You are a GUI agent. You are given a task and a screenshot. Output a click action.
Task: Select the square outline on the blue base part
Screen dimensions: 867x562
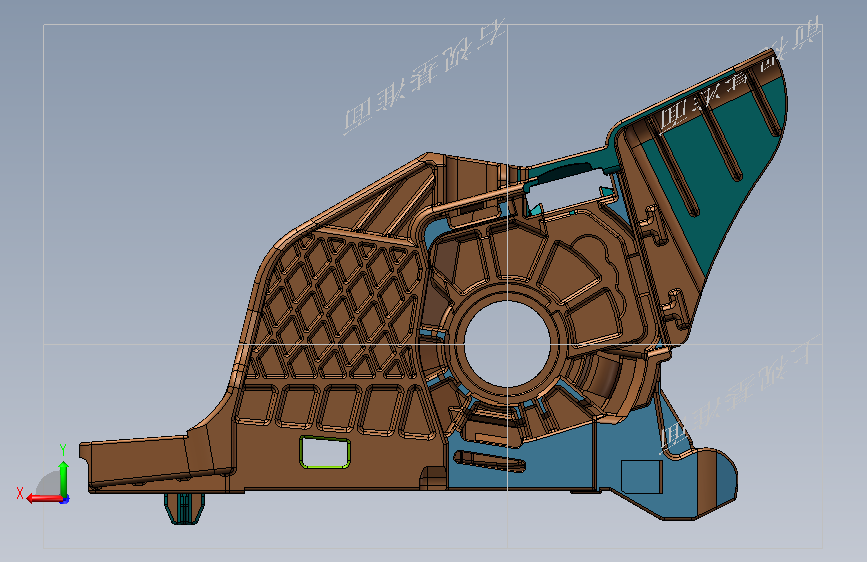[x=641, y=476]
